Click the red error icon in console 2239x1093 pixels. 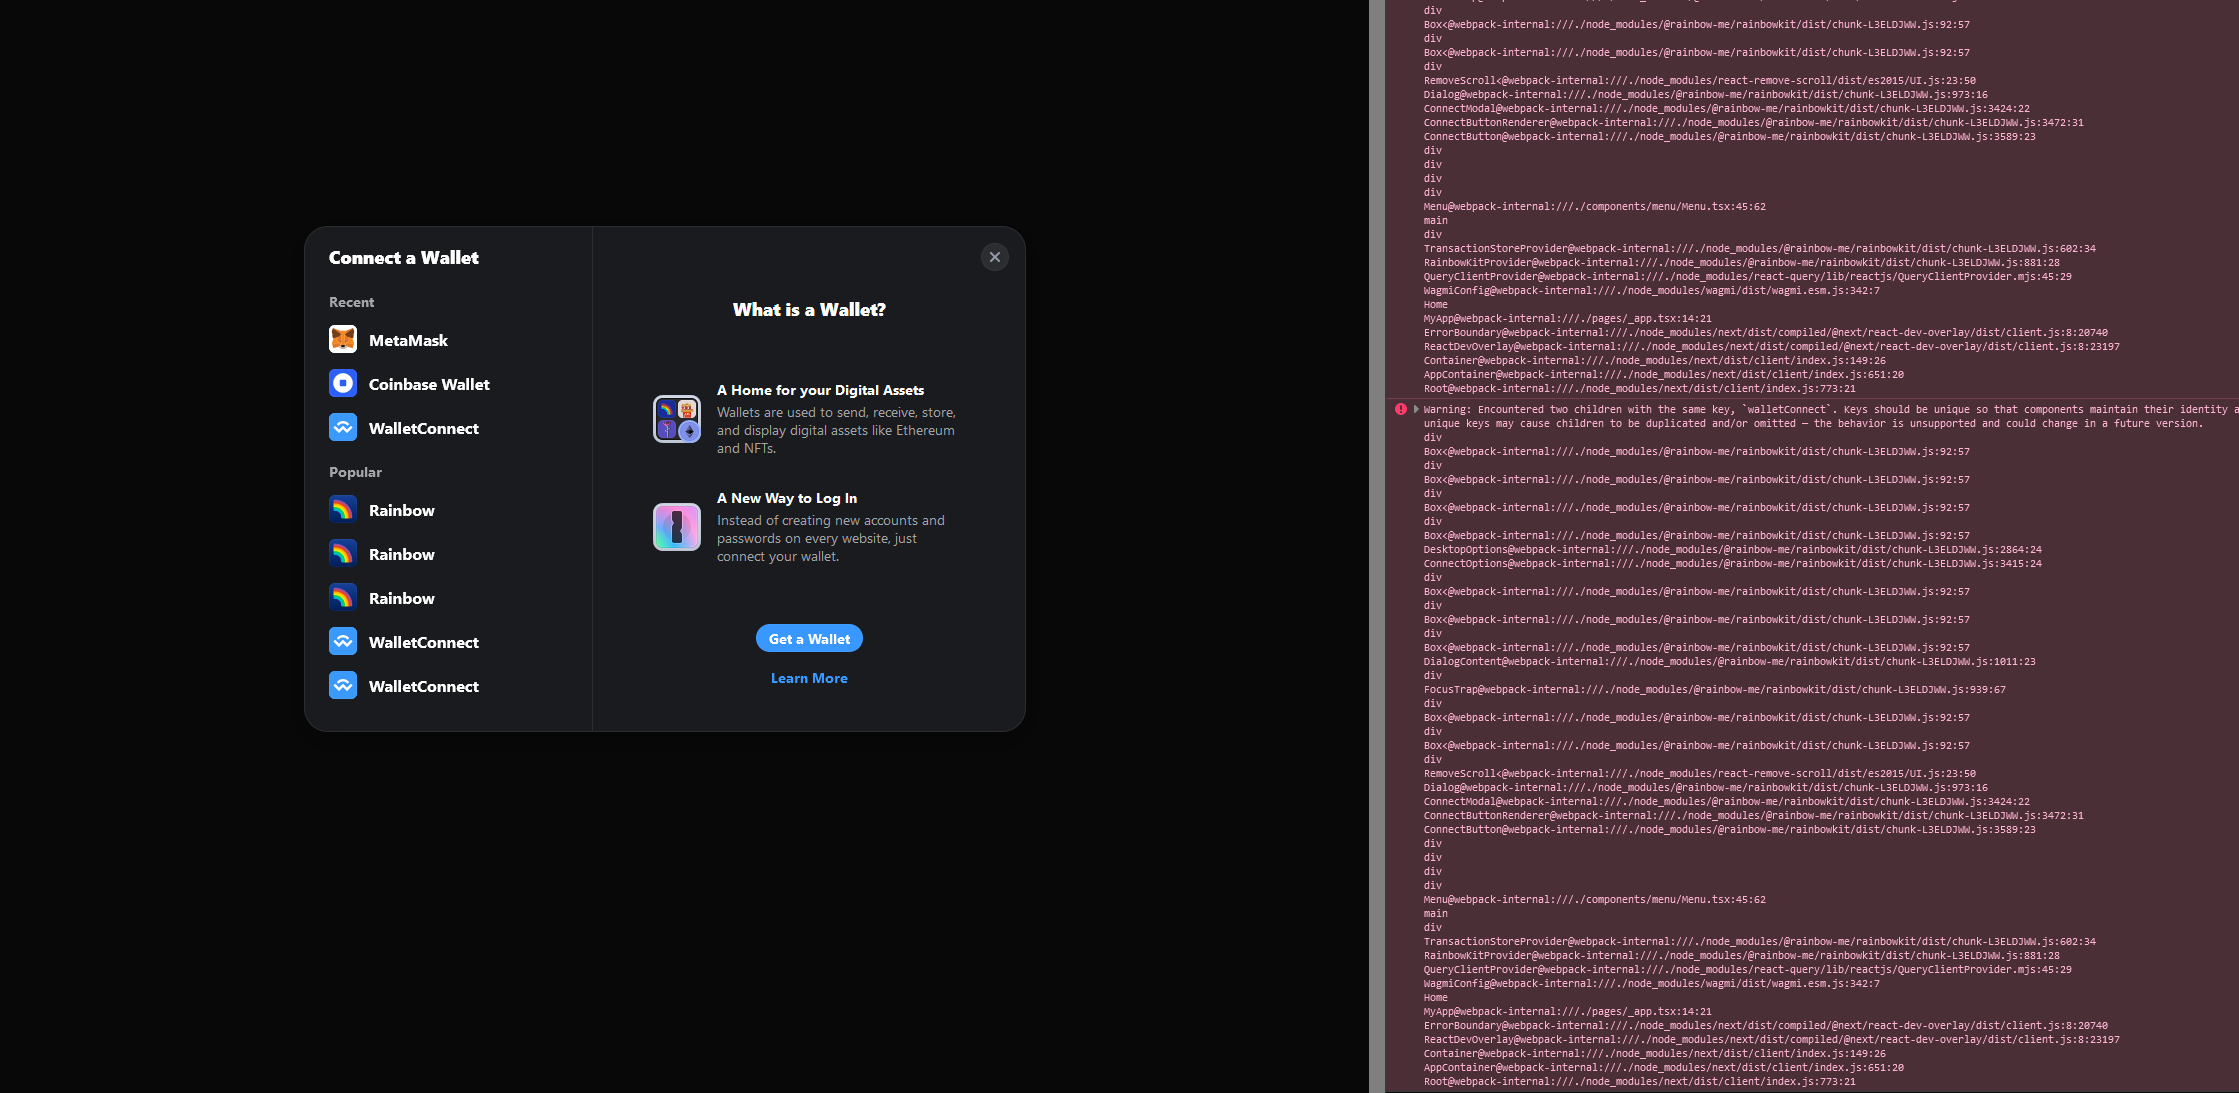(x=1401, y=409)
